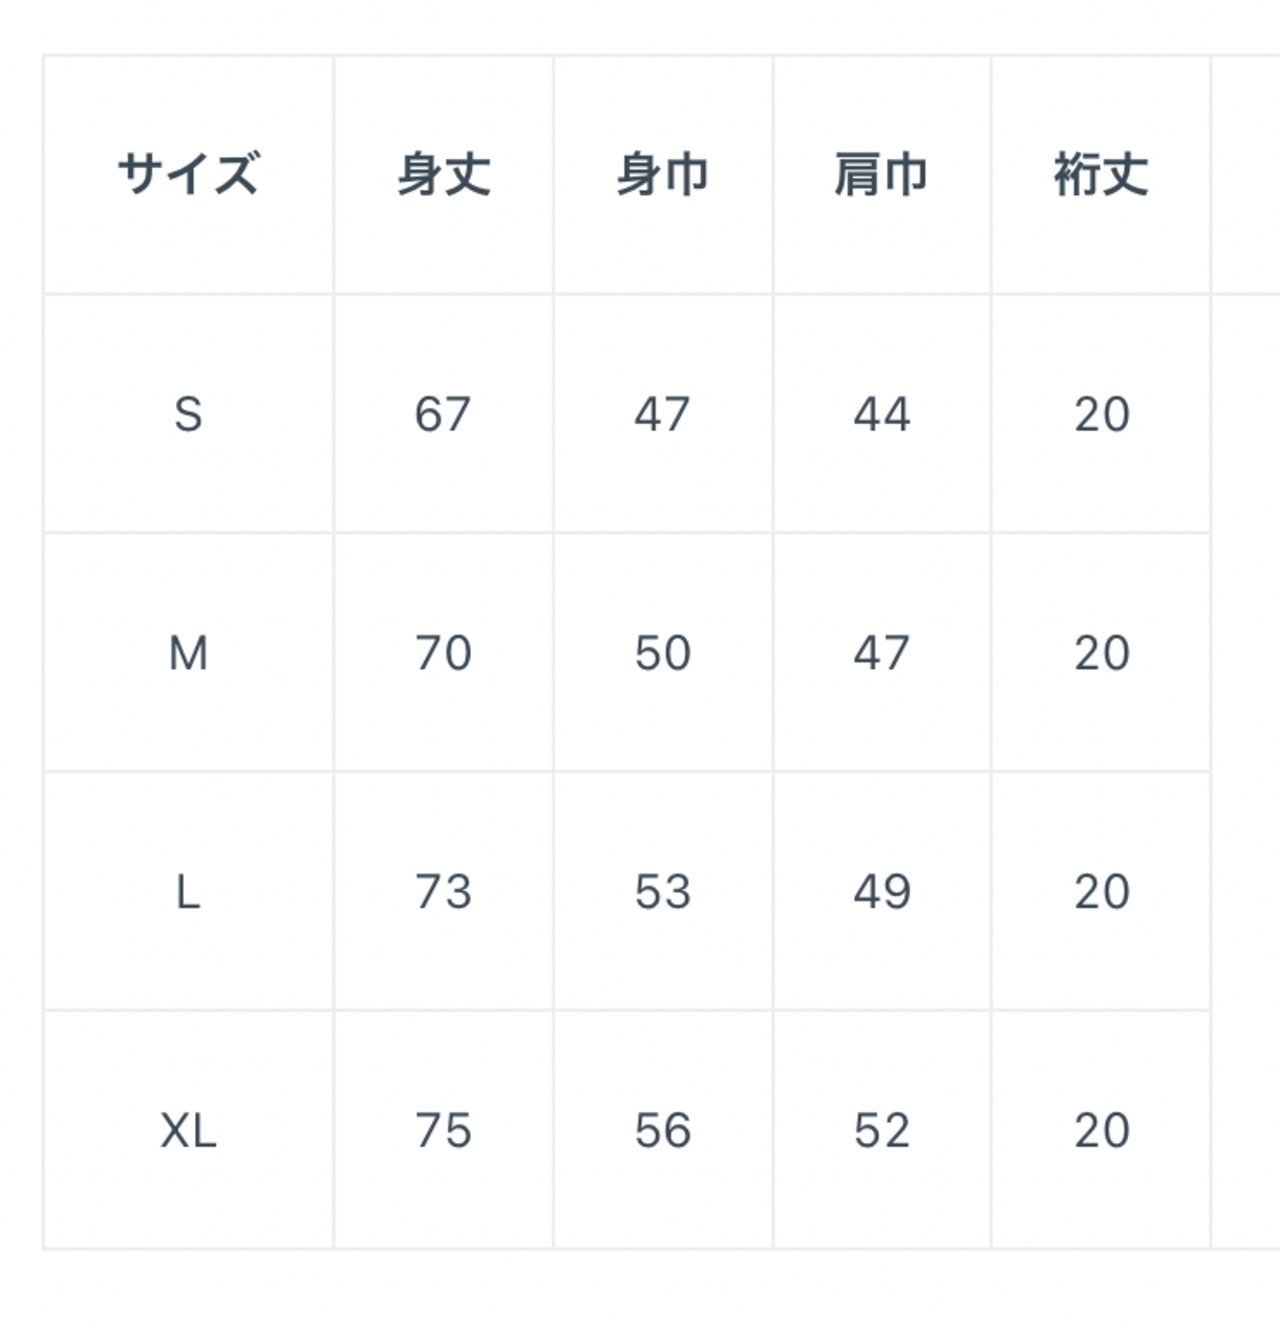
Task: Select the 53 body width cell
Action: [x=662, y=891]
